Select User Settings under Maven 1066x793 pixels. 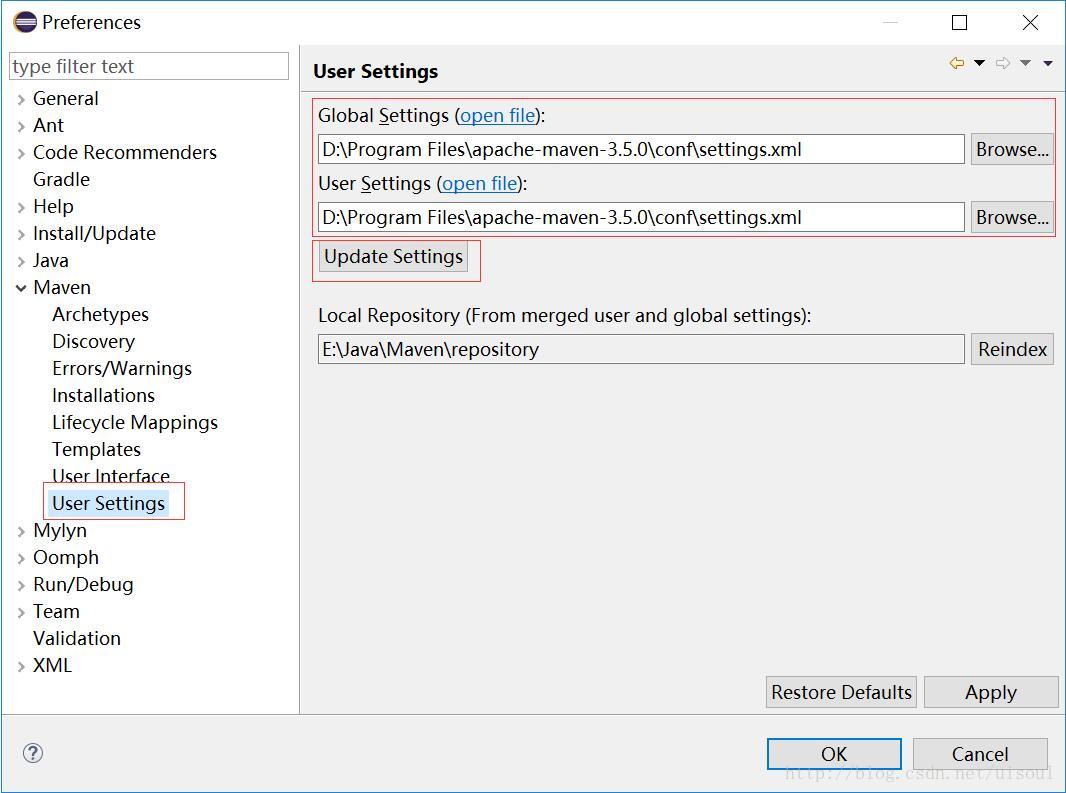coord(109,503)
